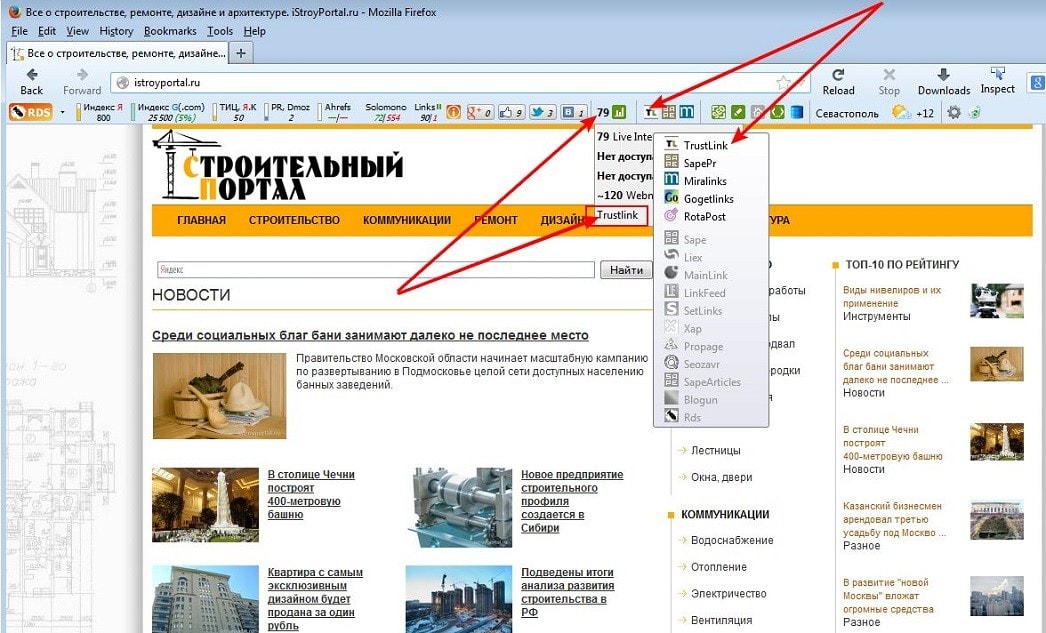
Task: Click the Twitter counter icon
Action: 542,112
